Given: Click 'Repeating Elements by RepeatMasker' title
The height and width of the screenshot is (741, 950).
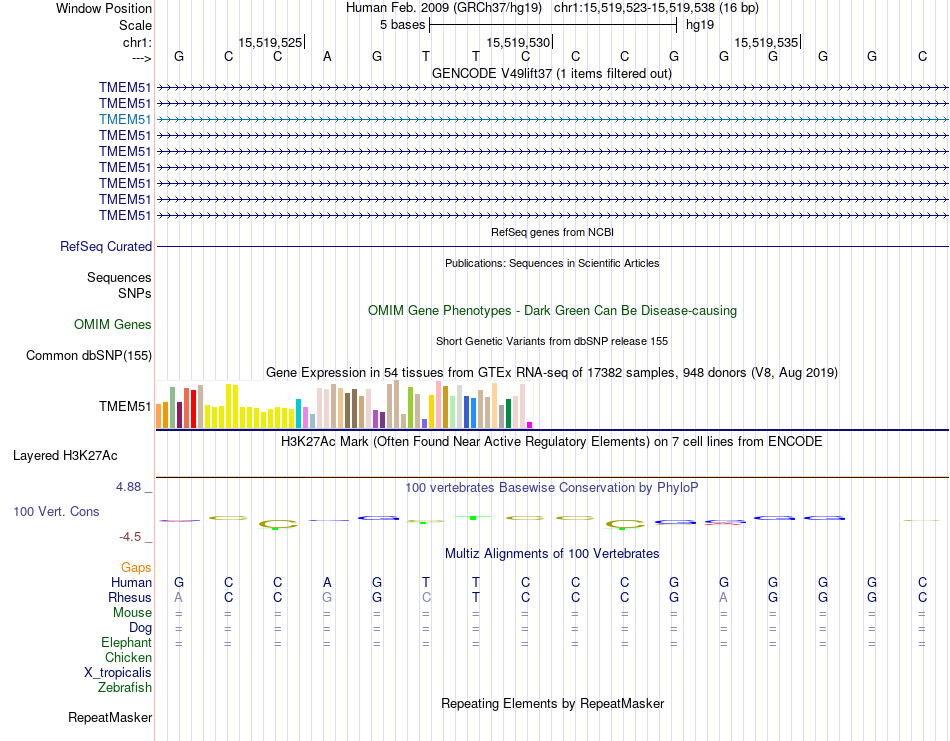Looking at the screenshot, I should pyautogui.click(x=552, y=703).
